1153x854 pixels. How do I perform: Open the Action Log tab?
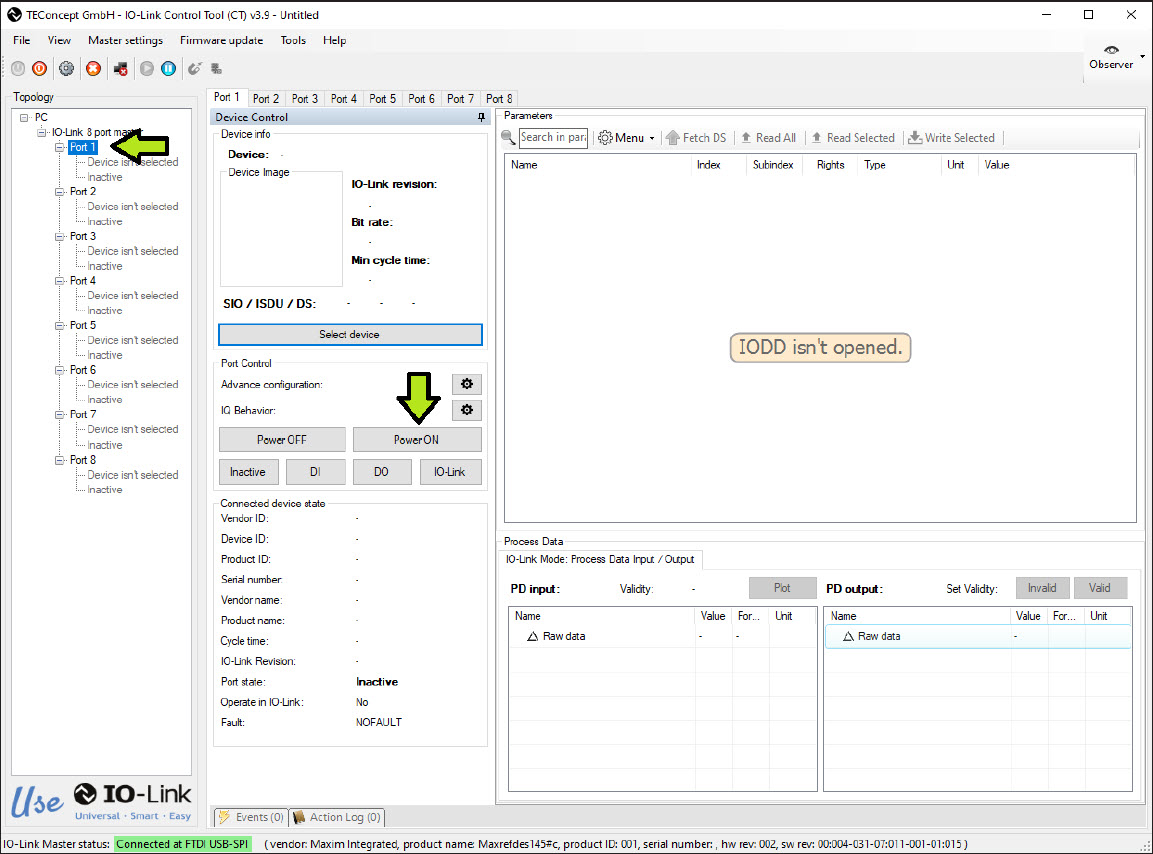pos(337,817)
